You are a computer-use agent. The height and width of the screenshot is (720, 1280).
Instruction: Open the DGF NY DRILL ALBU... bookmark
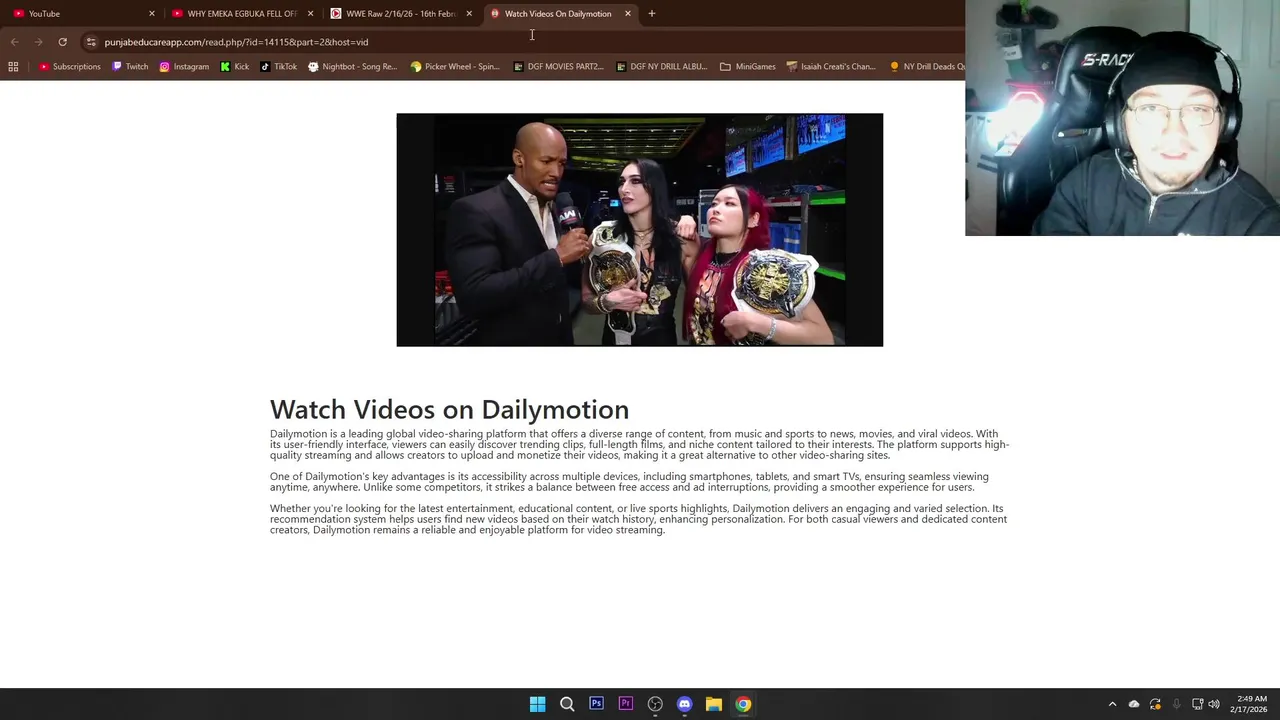click(x=662, y=66)
